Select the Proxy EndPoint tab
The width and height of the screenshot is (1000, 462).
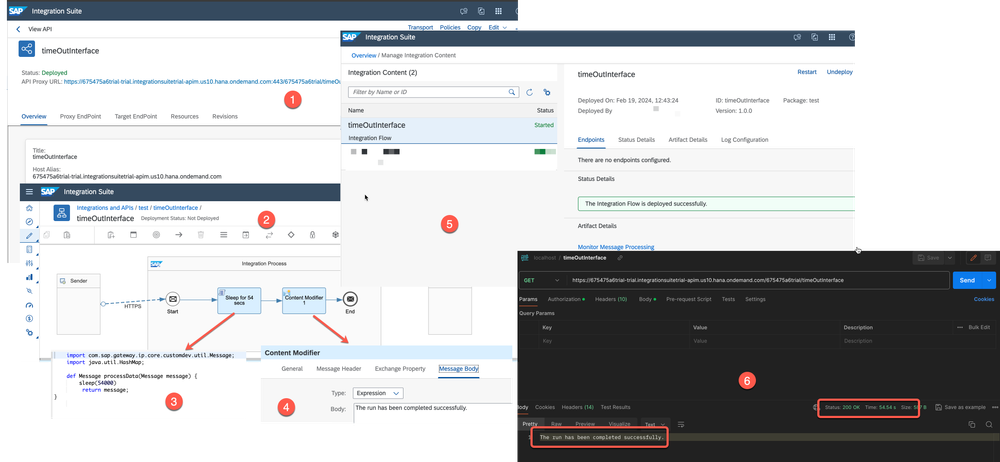[x=82, y=116]
